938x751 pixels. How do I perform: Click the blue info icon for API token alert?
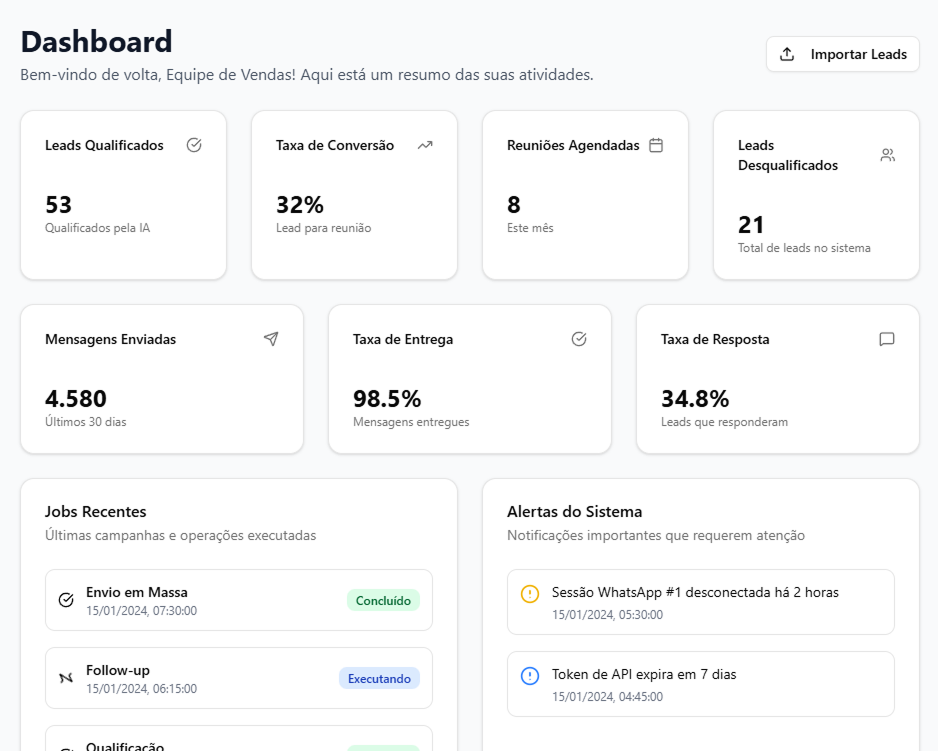530,676
